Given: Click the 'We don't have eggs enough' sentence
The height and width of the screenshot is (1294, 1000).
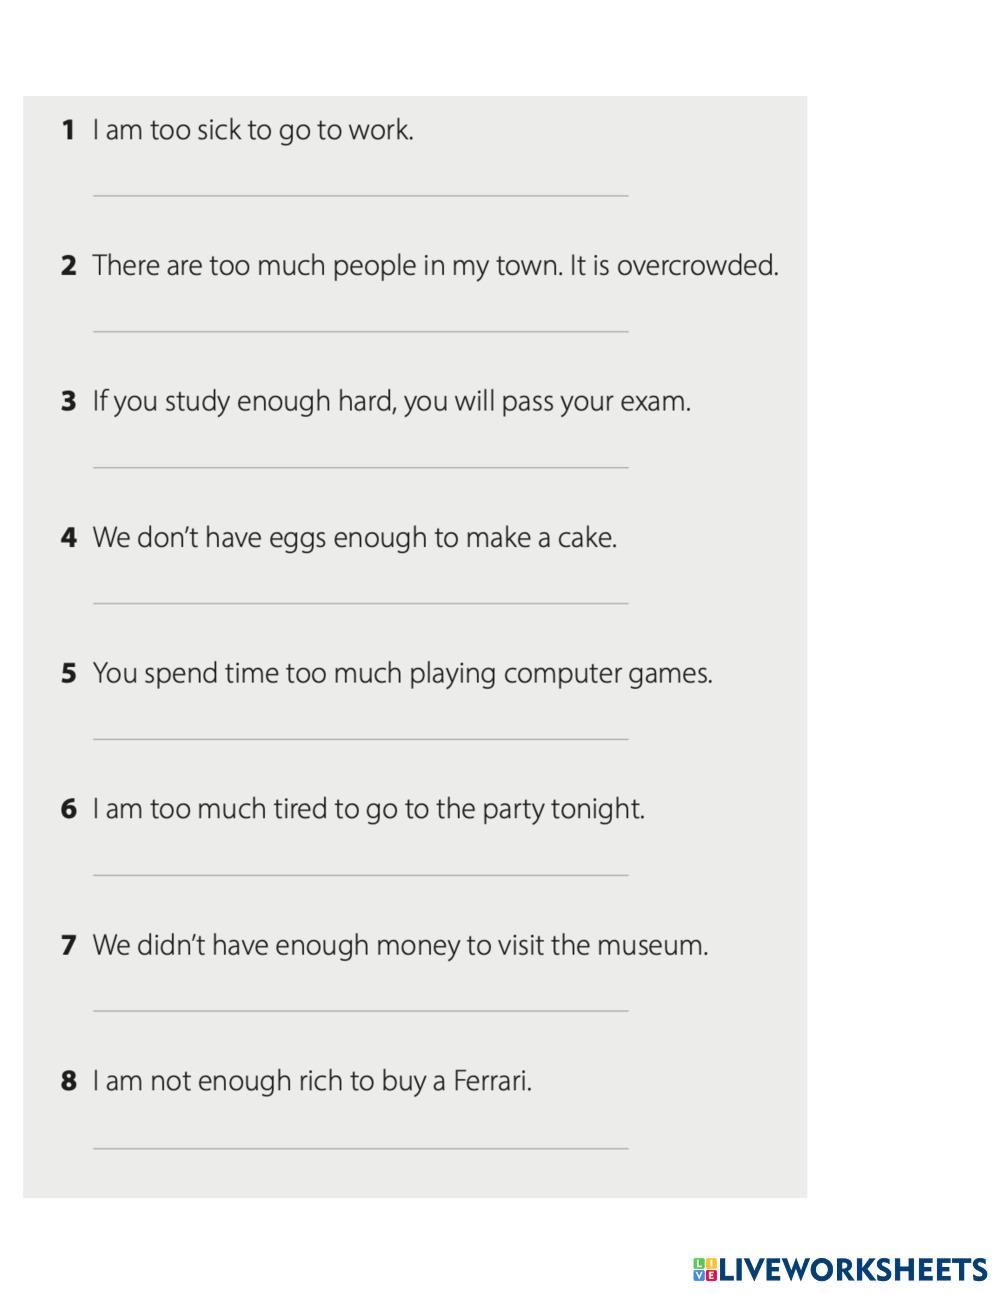Looking at the screenshot, I should [354, 538].
